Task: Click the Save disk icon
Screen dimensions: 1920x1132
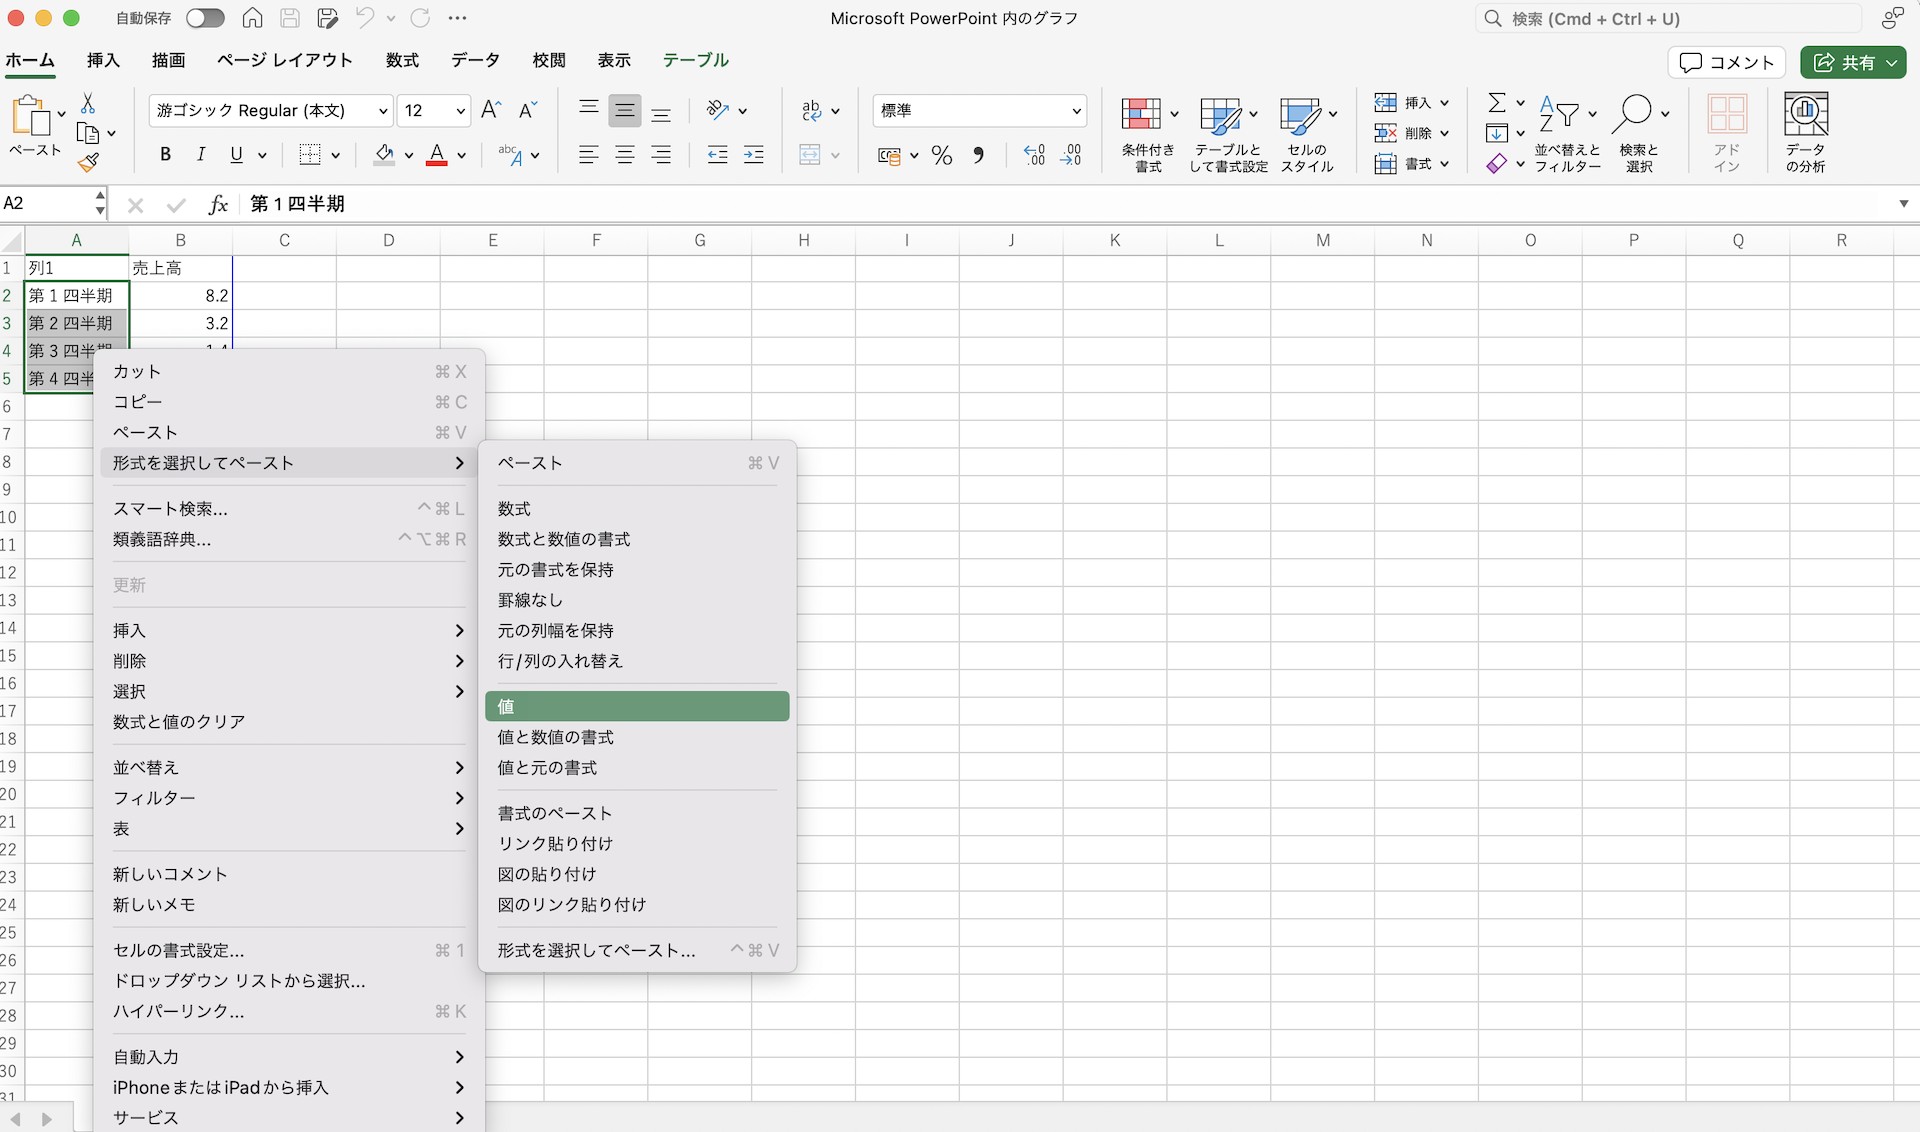Action: 290,18
